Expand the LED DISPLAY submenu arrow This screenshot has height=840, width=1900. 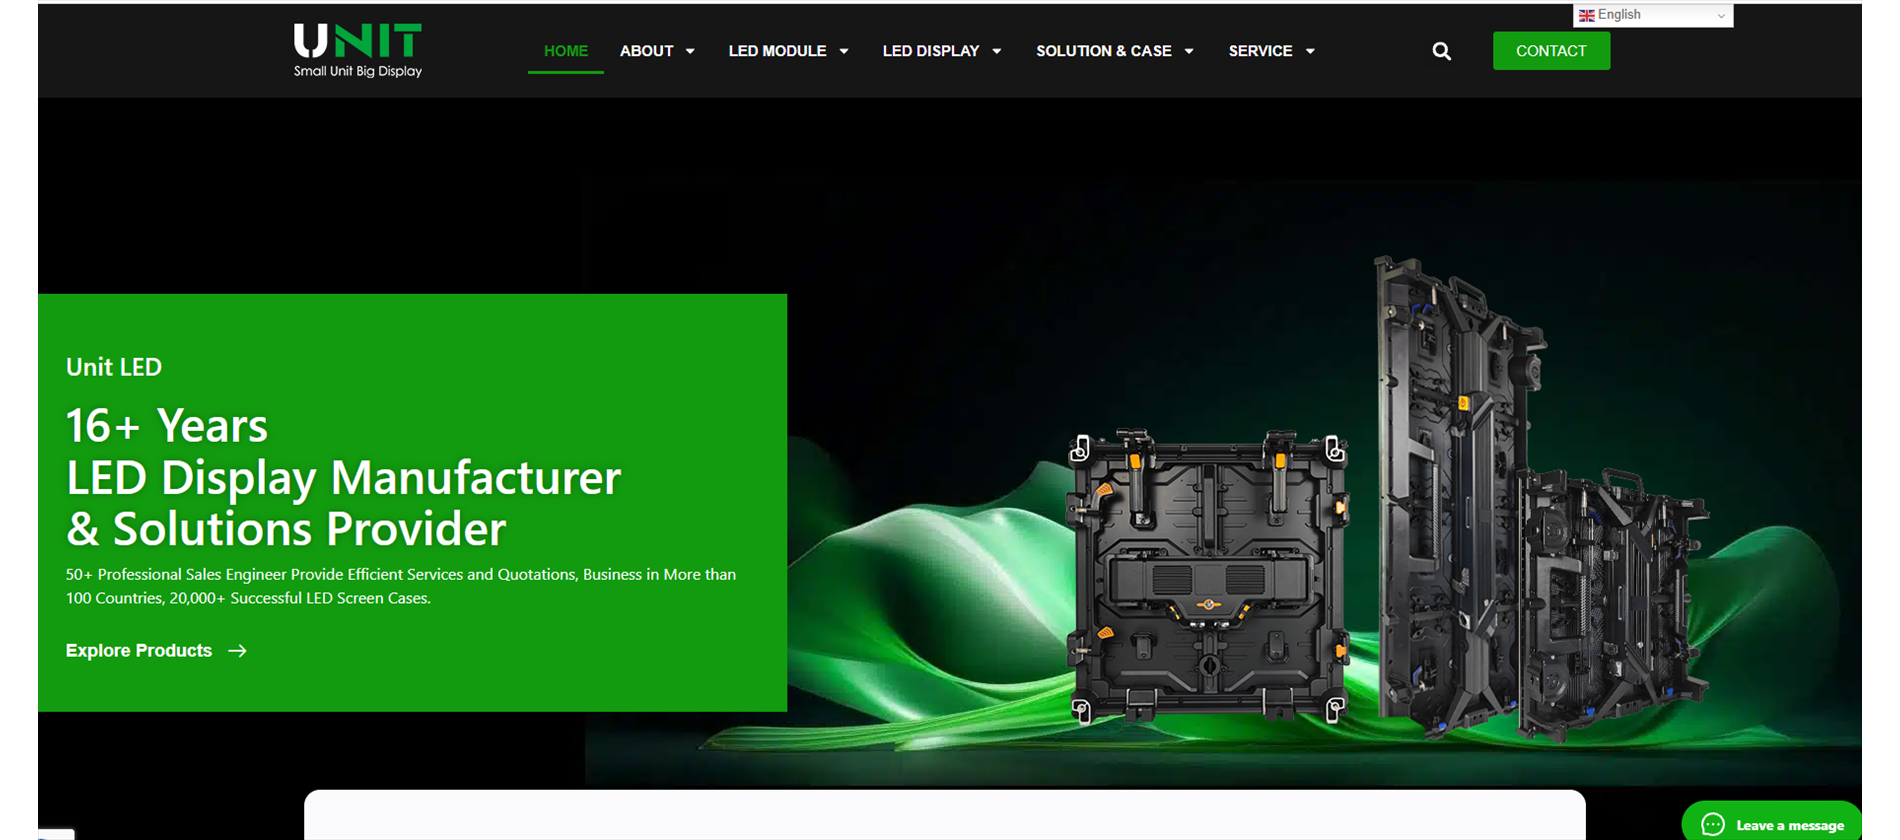[x=997, y=51]
